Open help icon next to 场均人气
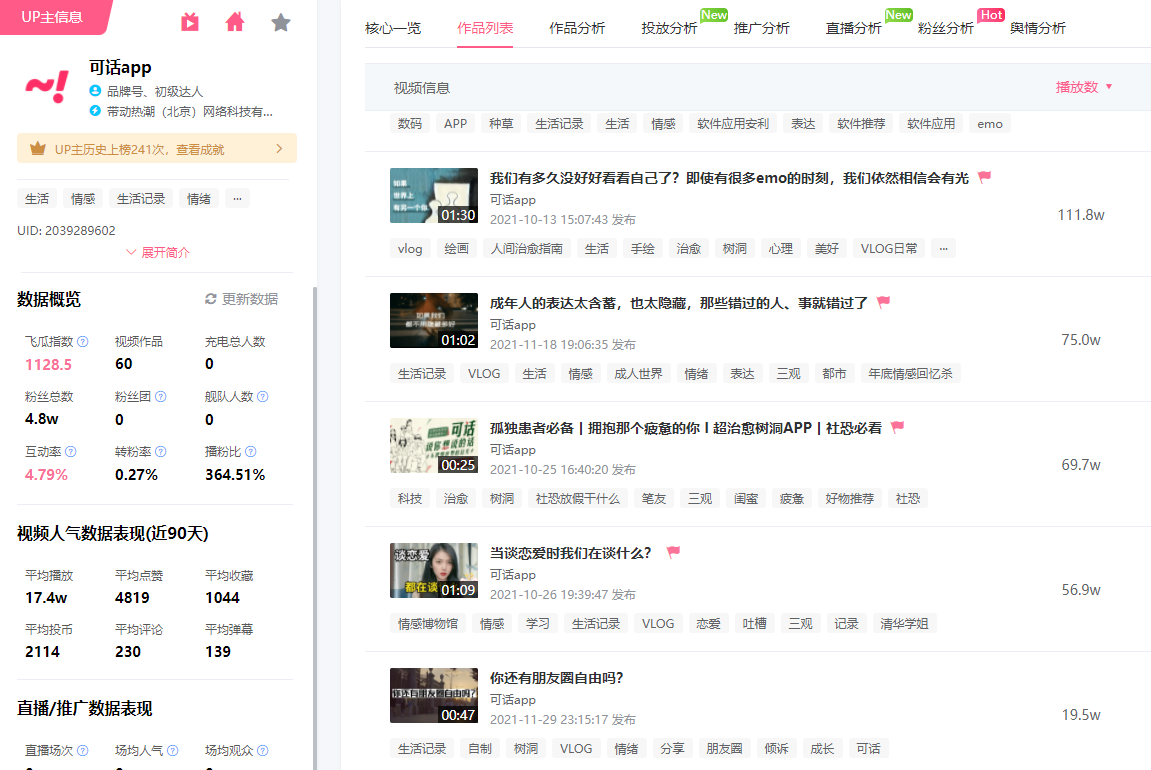Image resolution: width=1151 pixels, height=770 pixels. click(173, 750)
